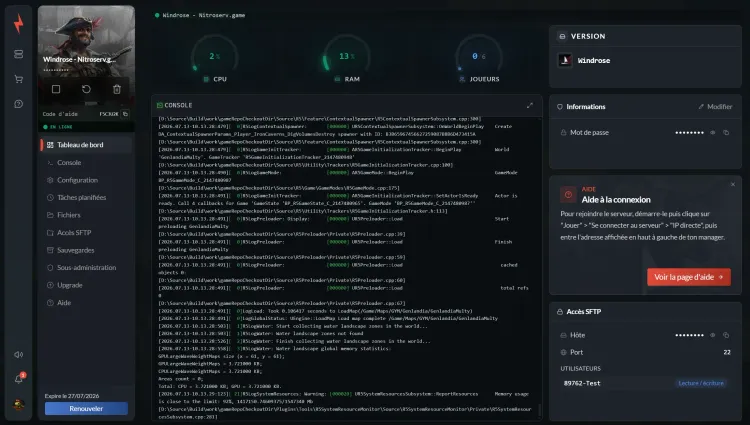The image size is (750, 425).
Task: Click Voir la page d'aide button
Action: 689,277
